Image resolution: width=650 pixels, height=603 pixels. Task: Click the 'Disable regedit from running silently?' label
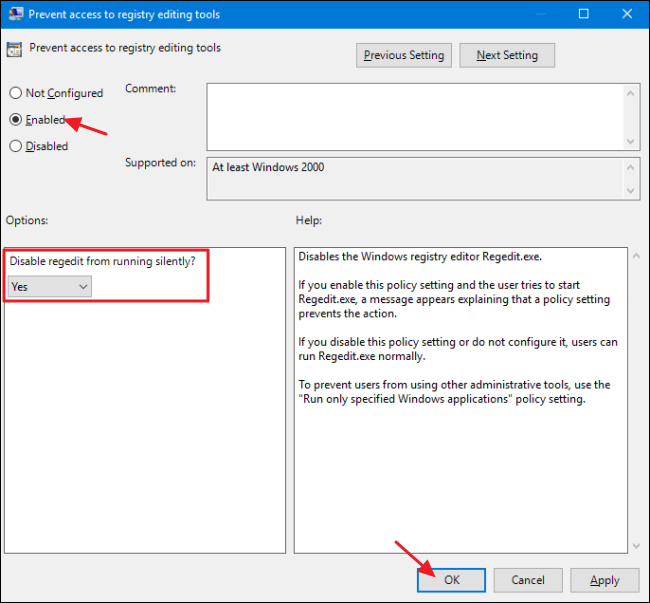click(102, 261)
